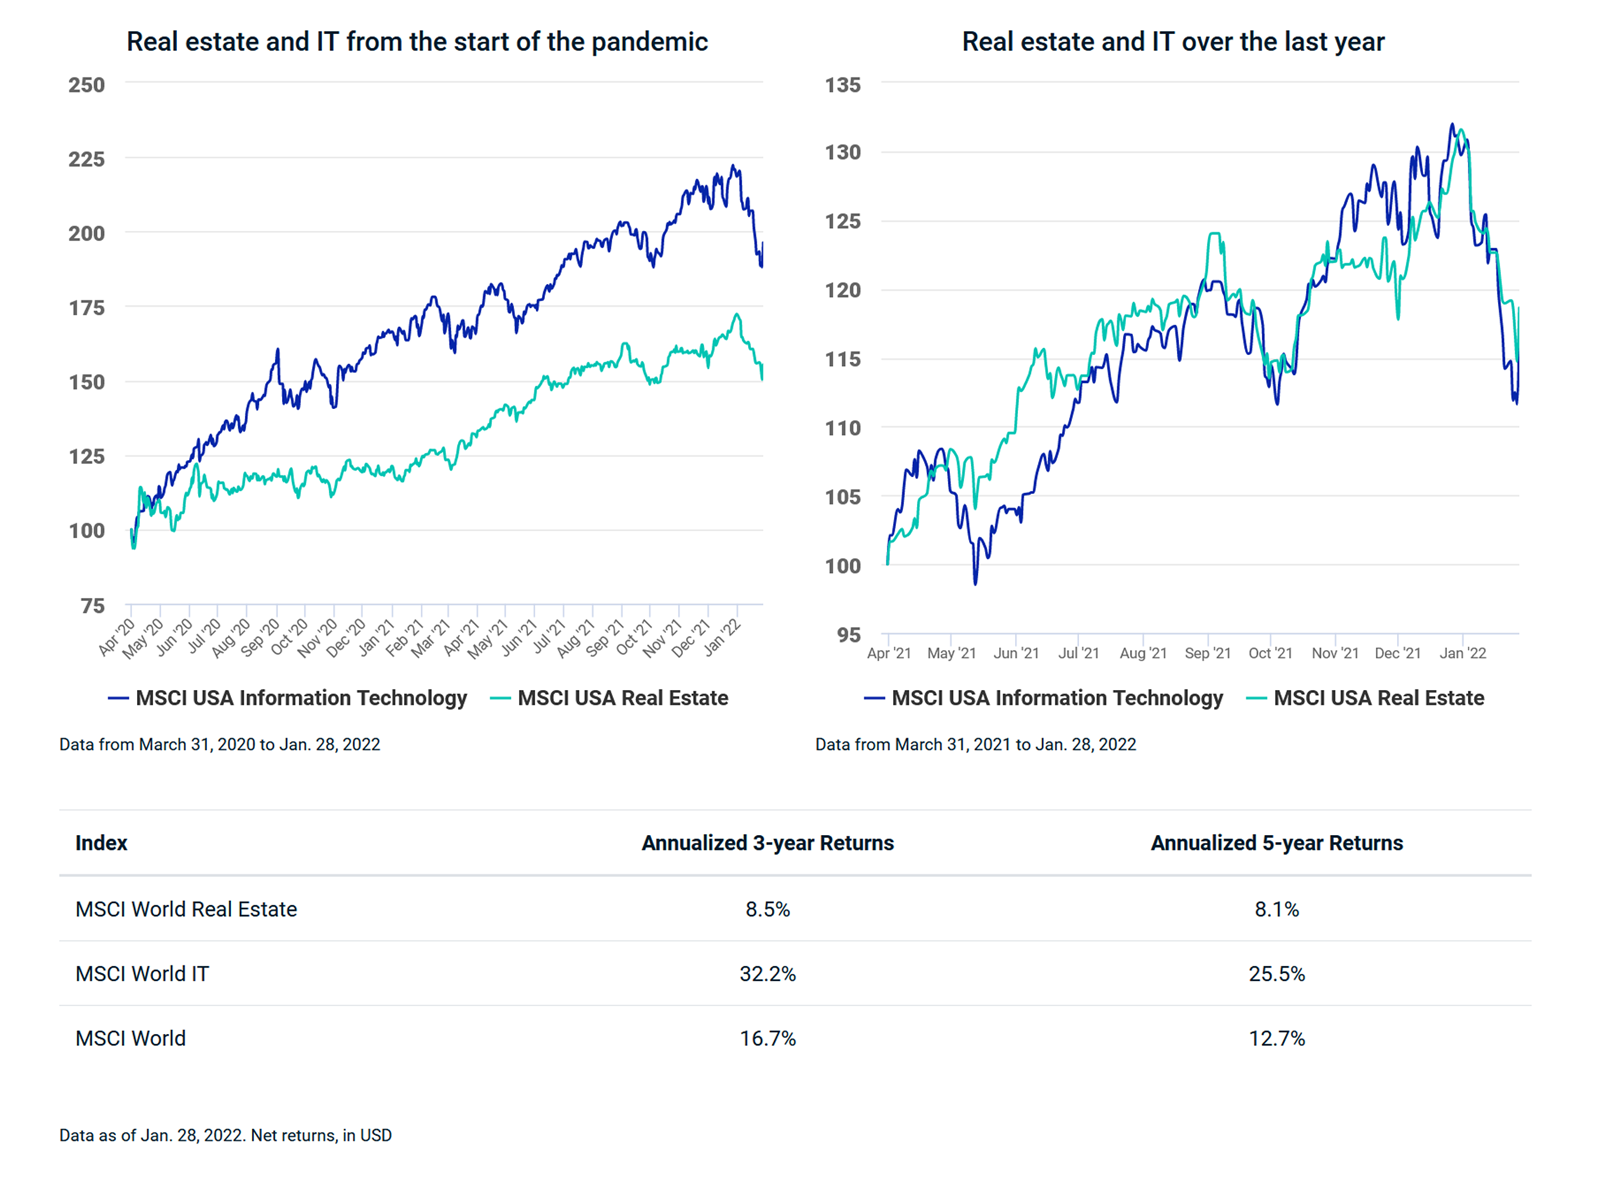
Task: Click the "over the last year" chart title
Action: click(1173, 42)
